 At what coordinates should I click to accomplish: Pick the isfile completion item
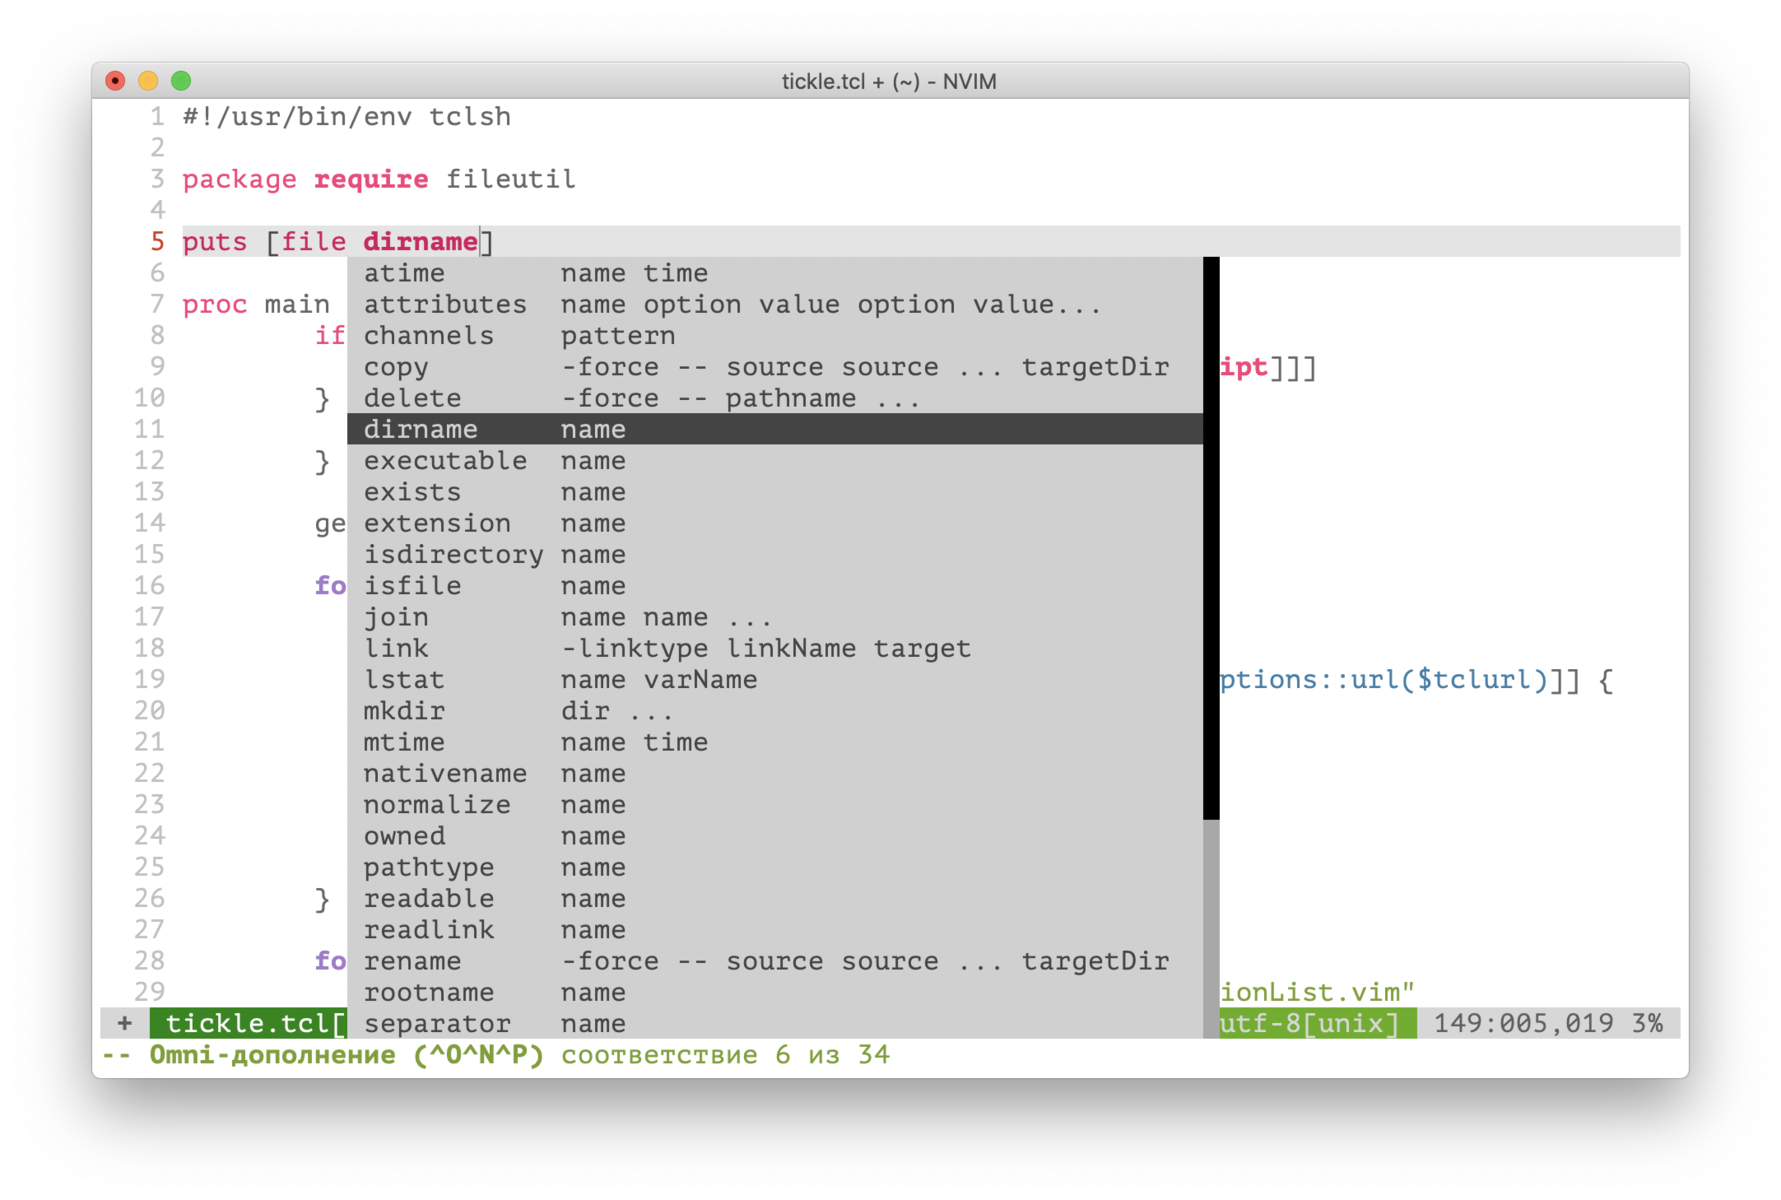tap(775, 585)
